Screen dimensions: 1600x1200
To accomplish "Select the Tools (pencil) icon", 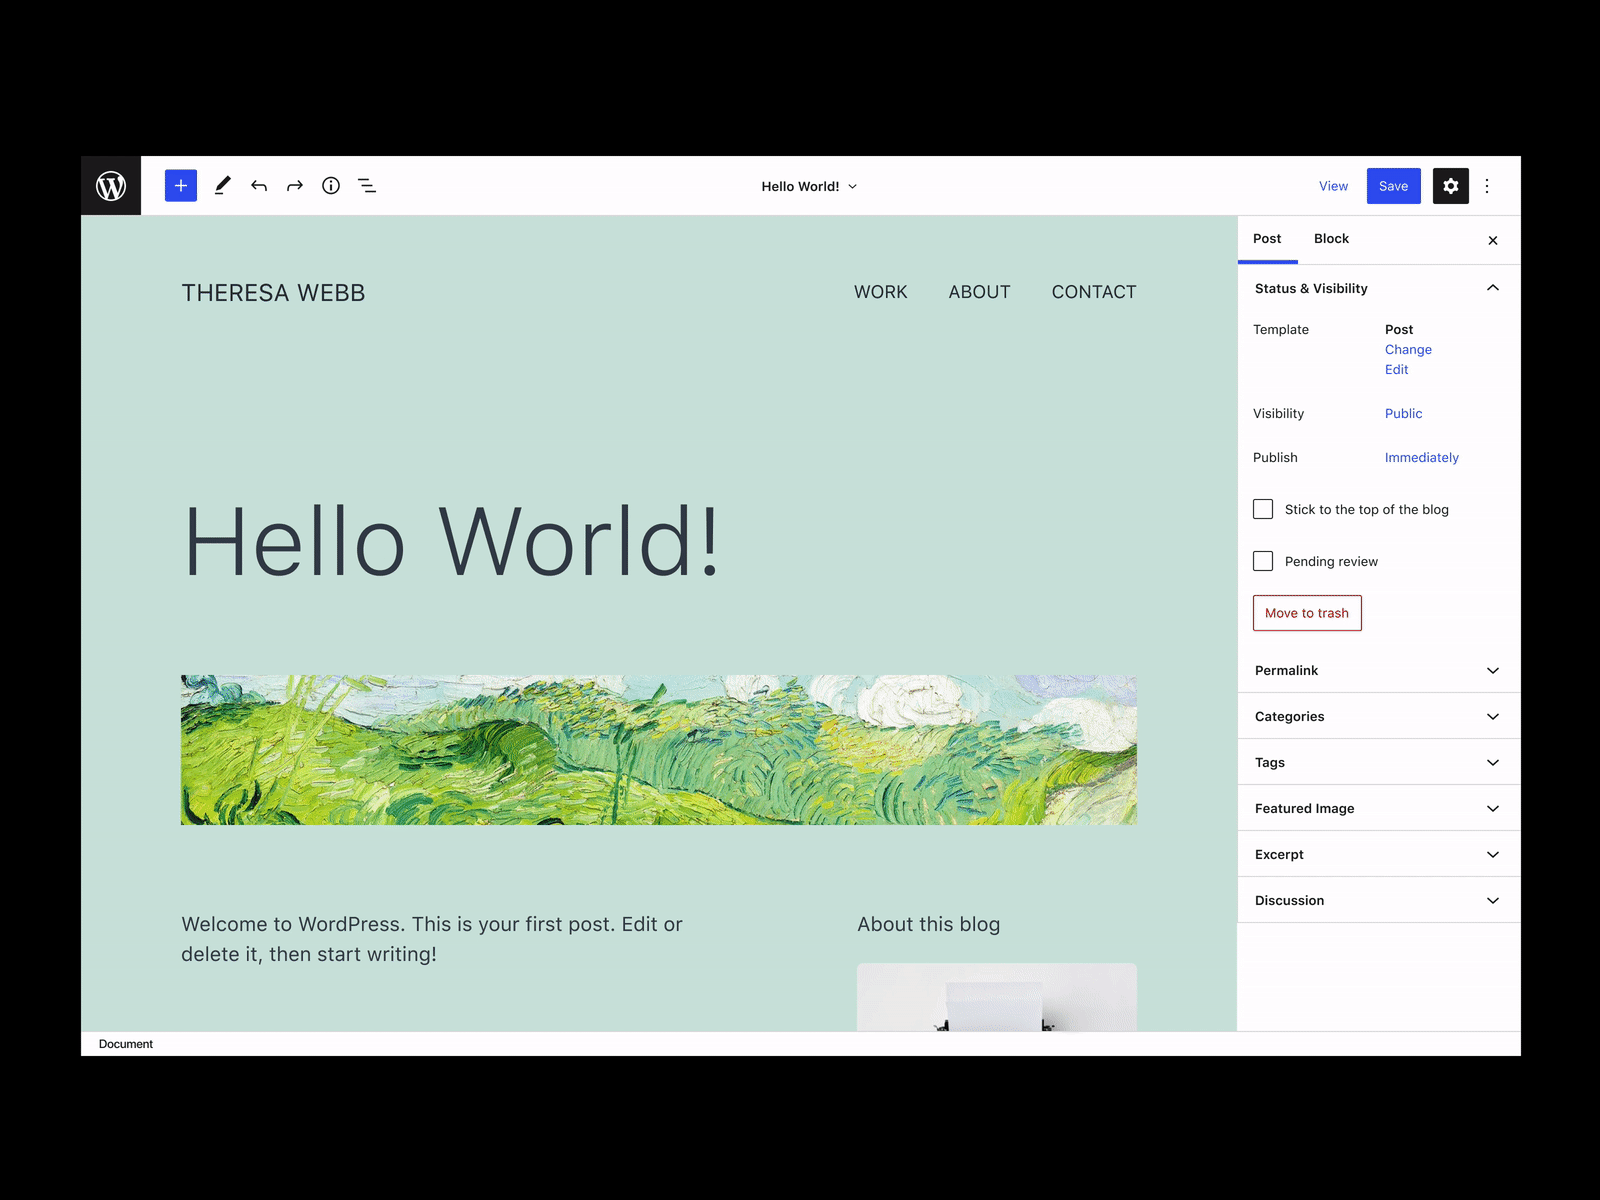I will (x=222, y=185).
